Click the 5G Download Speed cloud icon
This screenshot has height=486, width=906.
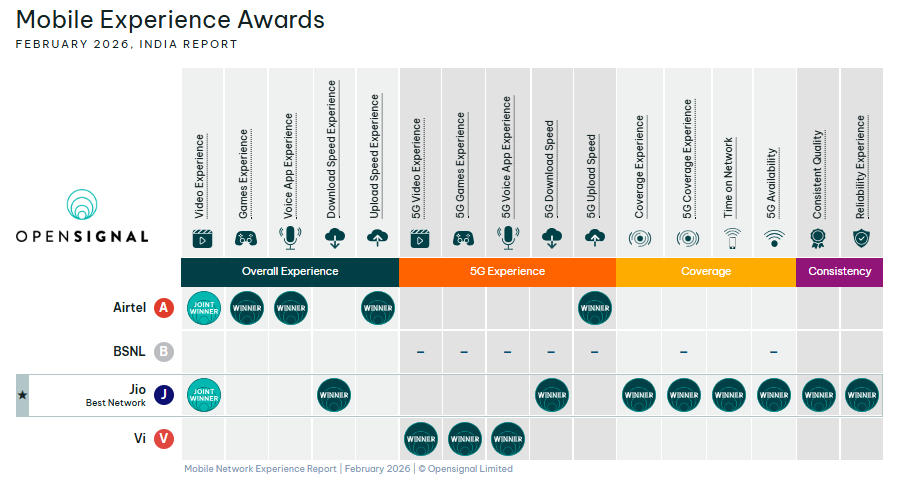(x=552, y=238)
